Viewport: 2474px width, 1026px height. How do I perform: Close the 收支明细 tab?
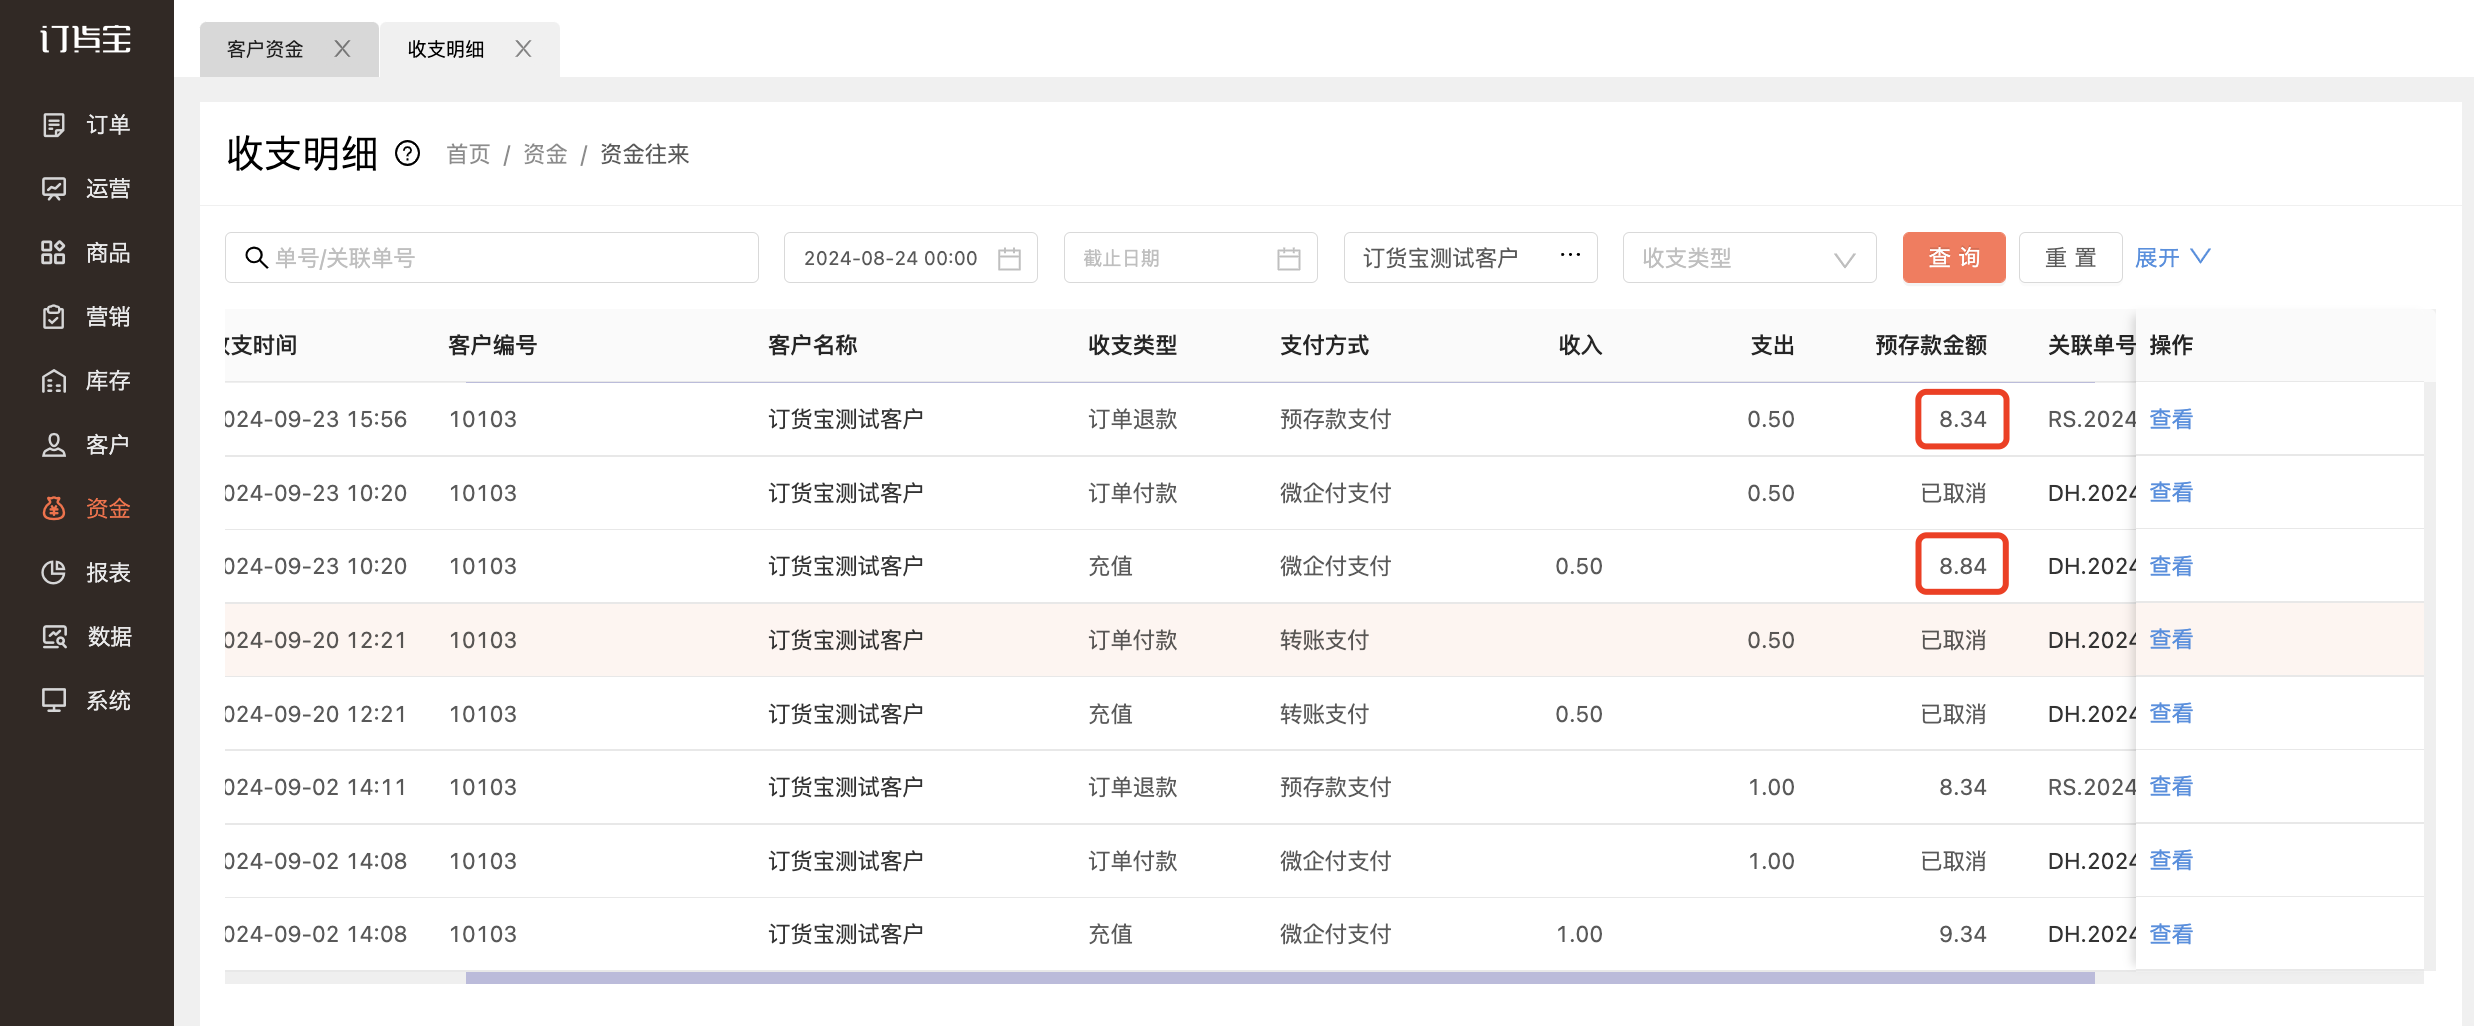(523, 49)
